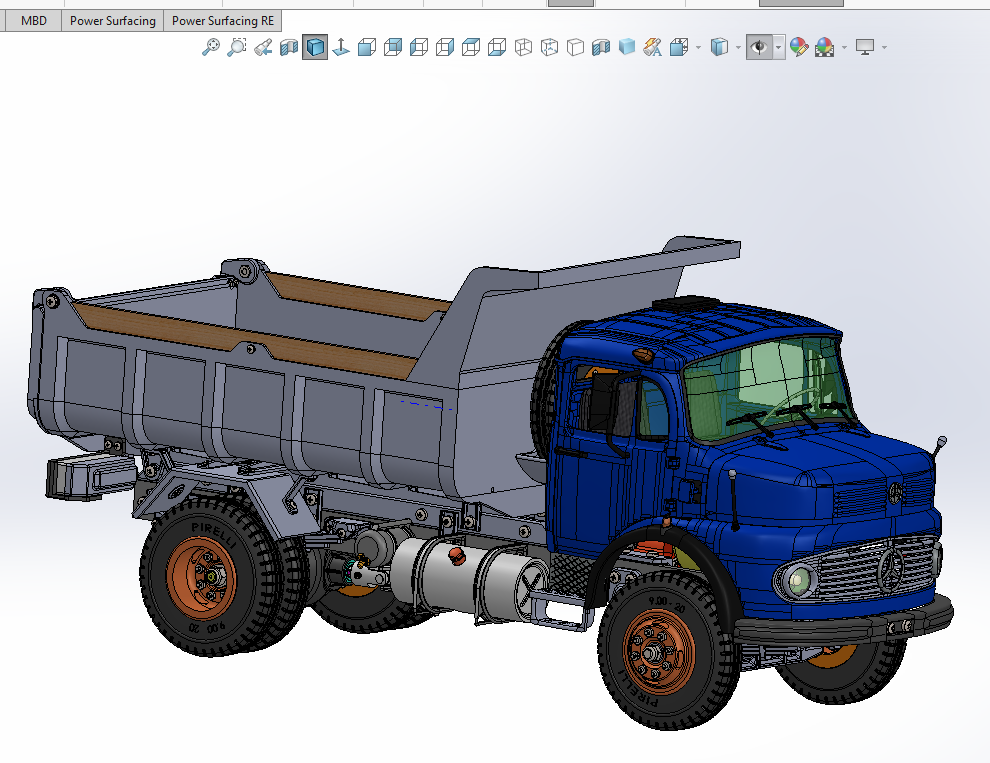
Task: Select the Isometric view wireframe cube
Action: (523, 47)
